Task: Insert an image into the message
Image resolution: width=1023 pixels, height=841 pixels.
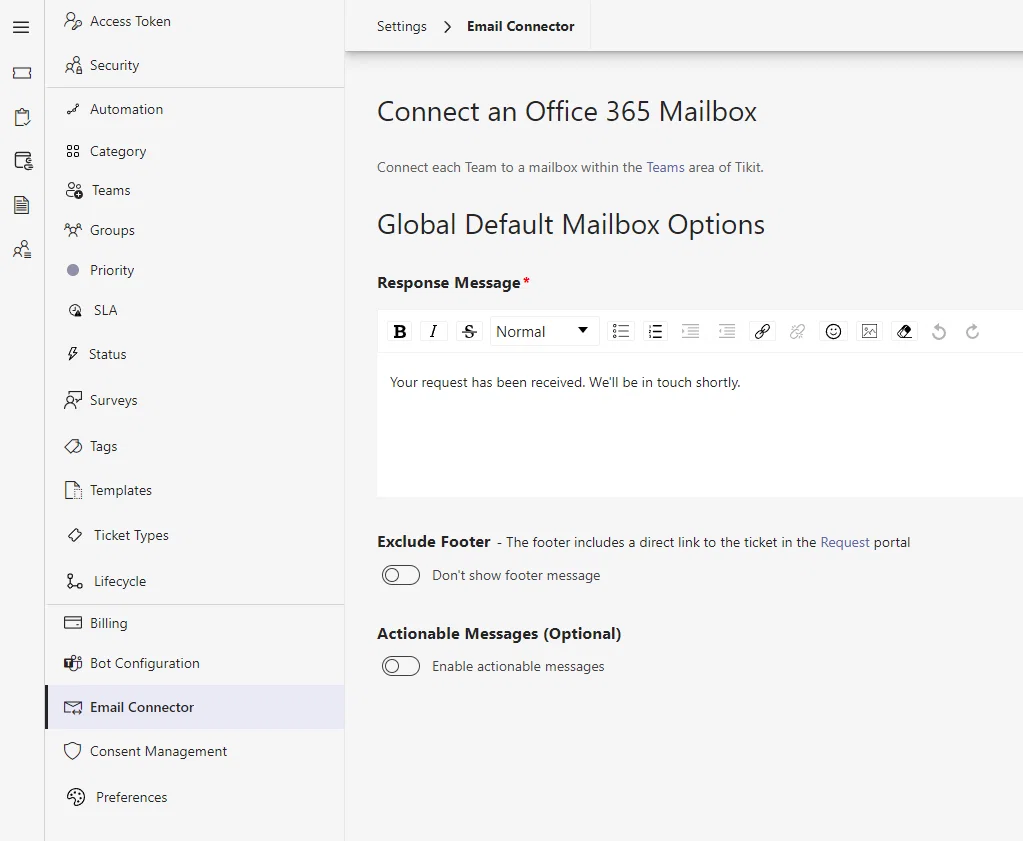Action: 869,331
